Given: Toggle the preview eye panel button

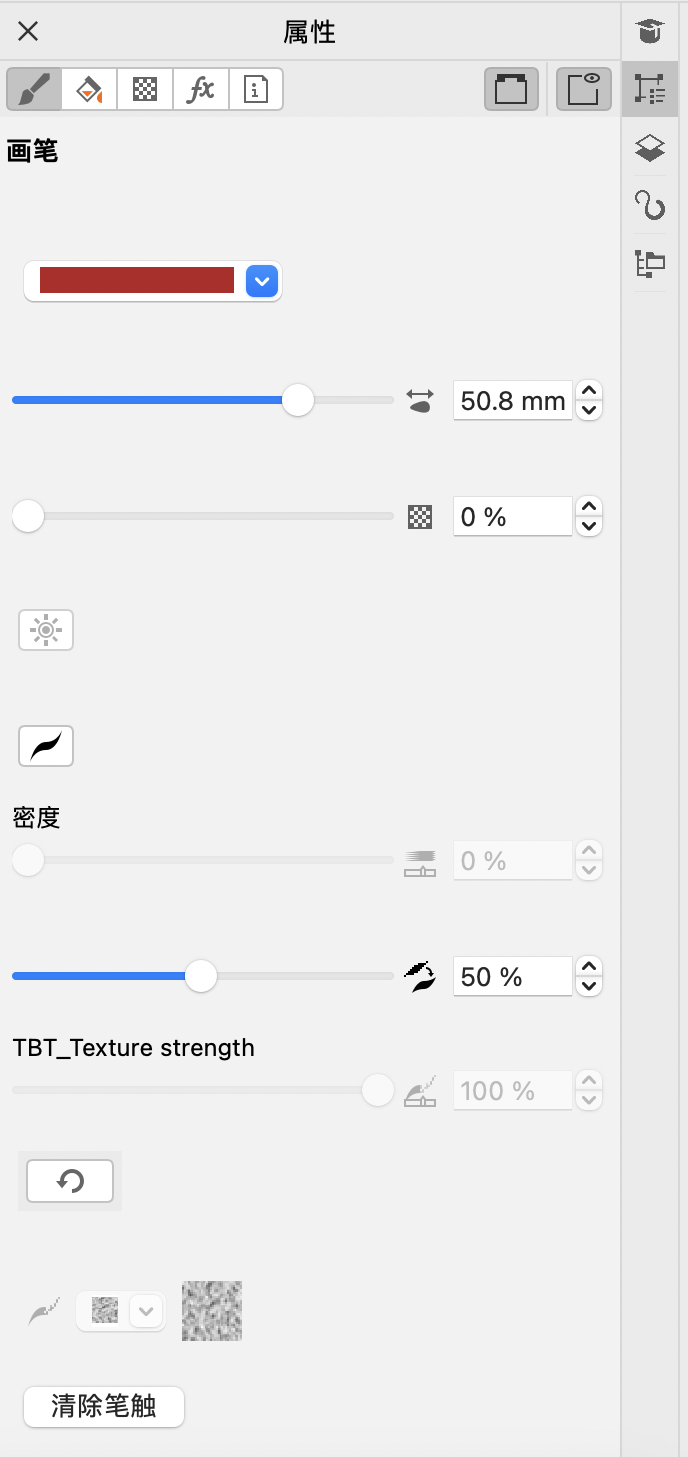Looking at the screenshot, I should (x=584, y=89).
